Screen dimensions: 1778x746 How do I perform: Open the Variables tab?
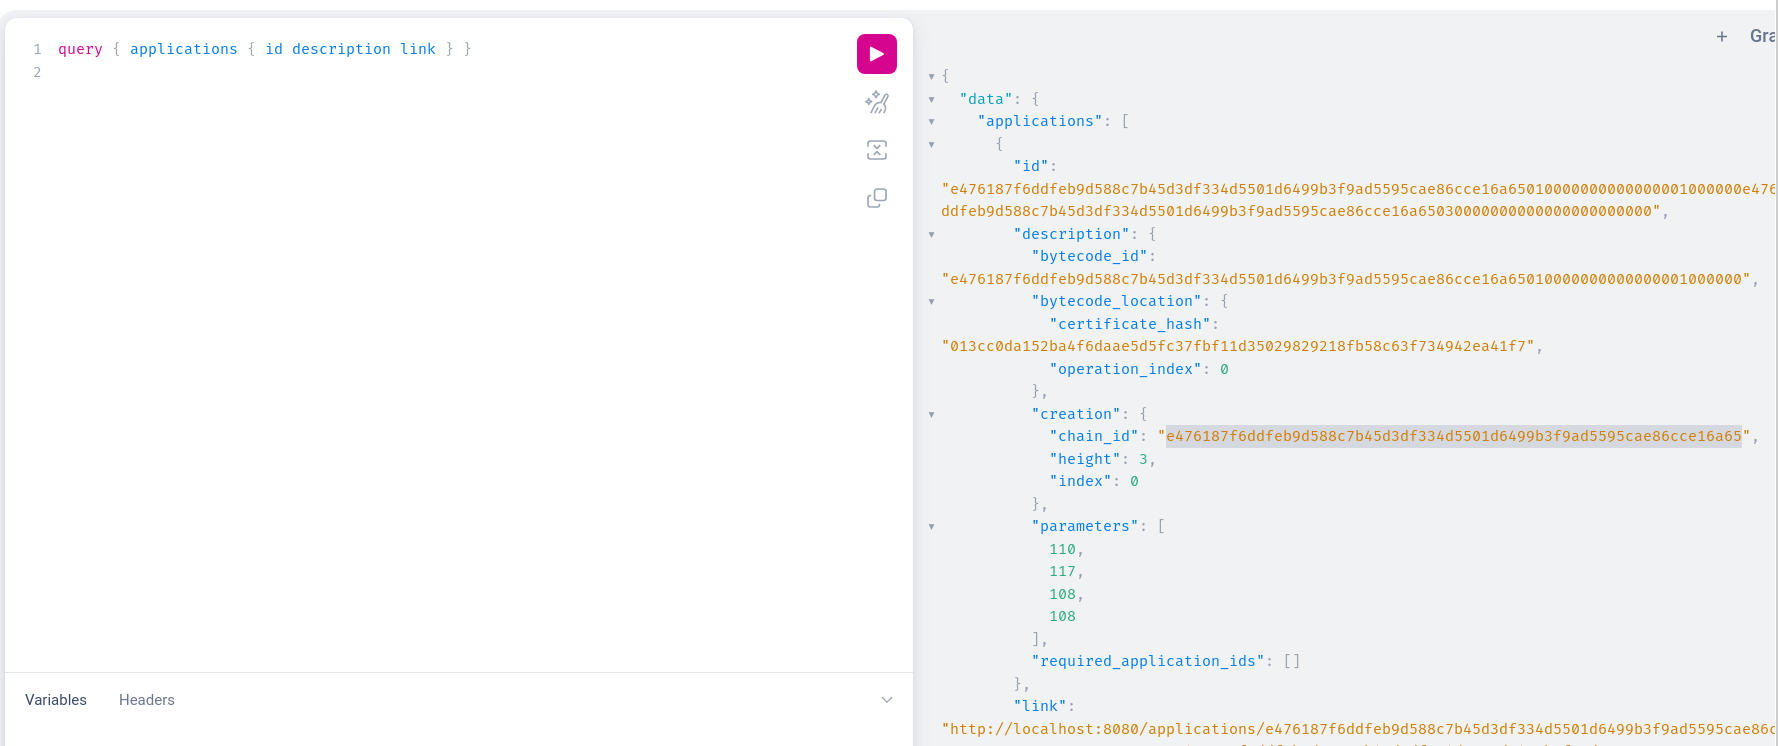click(x=56, y=700)
